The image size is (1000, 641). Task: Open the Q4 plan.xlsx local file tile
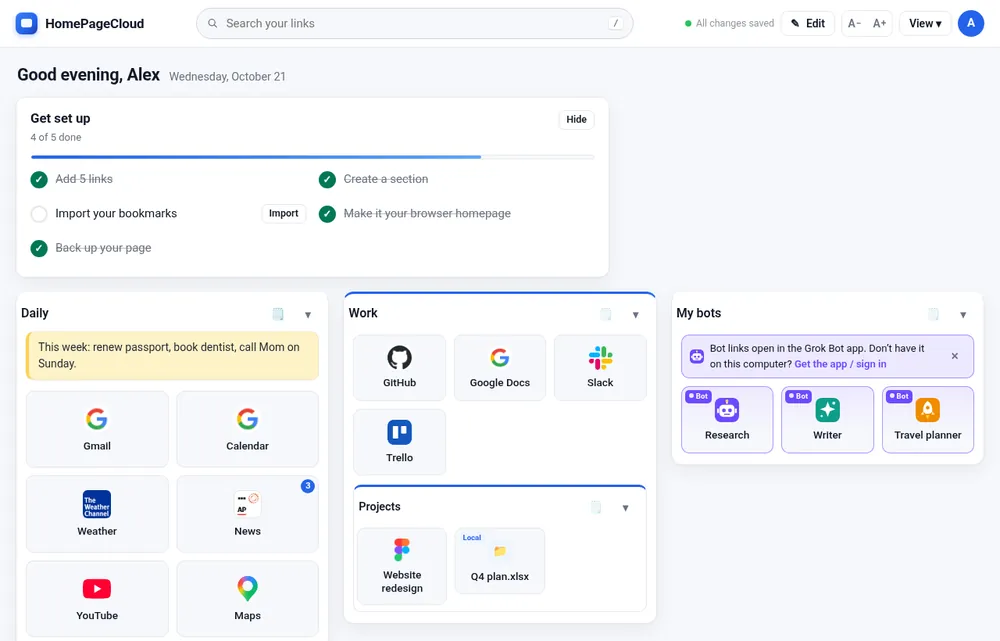(500, 561)
